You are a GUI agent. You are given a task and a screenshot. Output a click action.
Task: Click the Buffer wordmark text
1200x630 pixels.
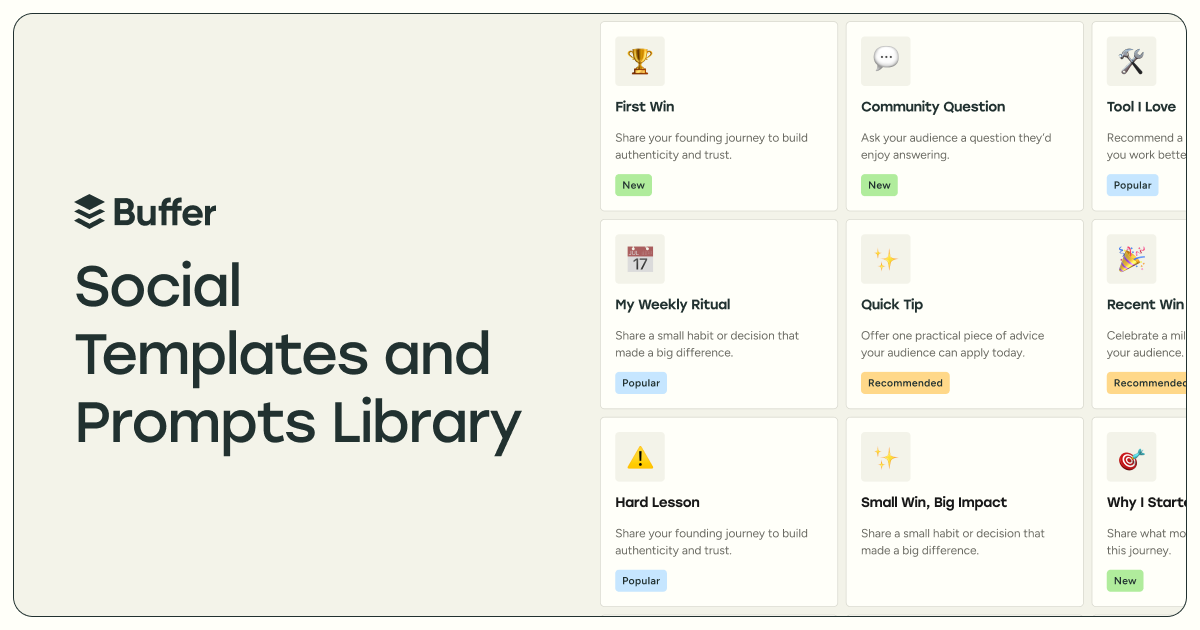click(165, 212)
